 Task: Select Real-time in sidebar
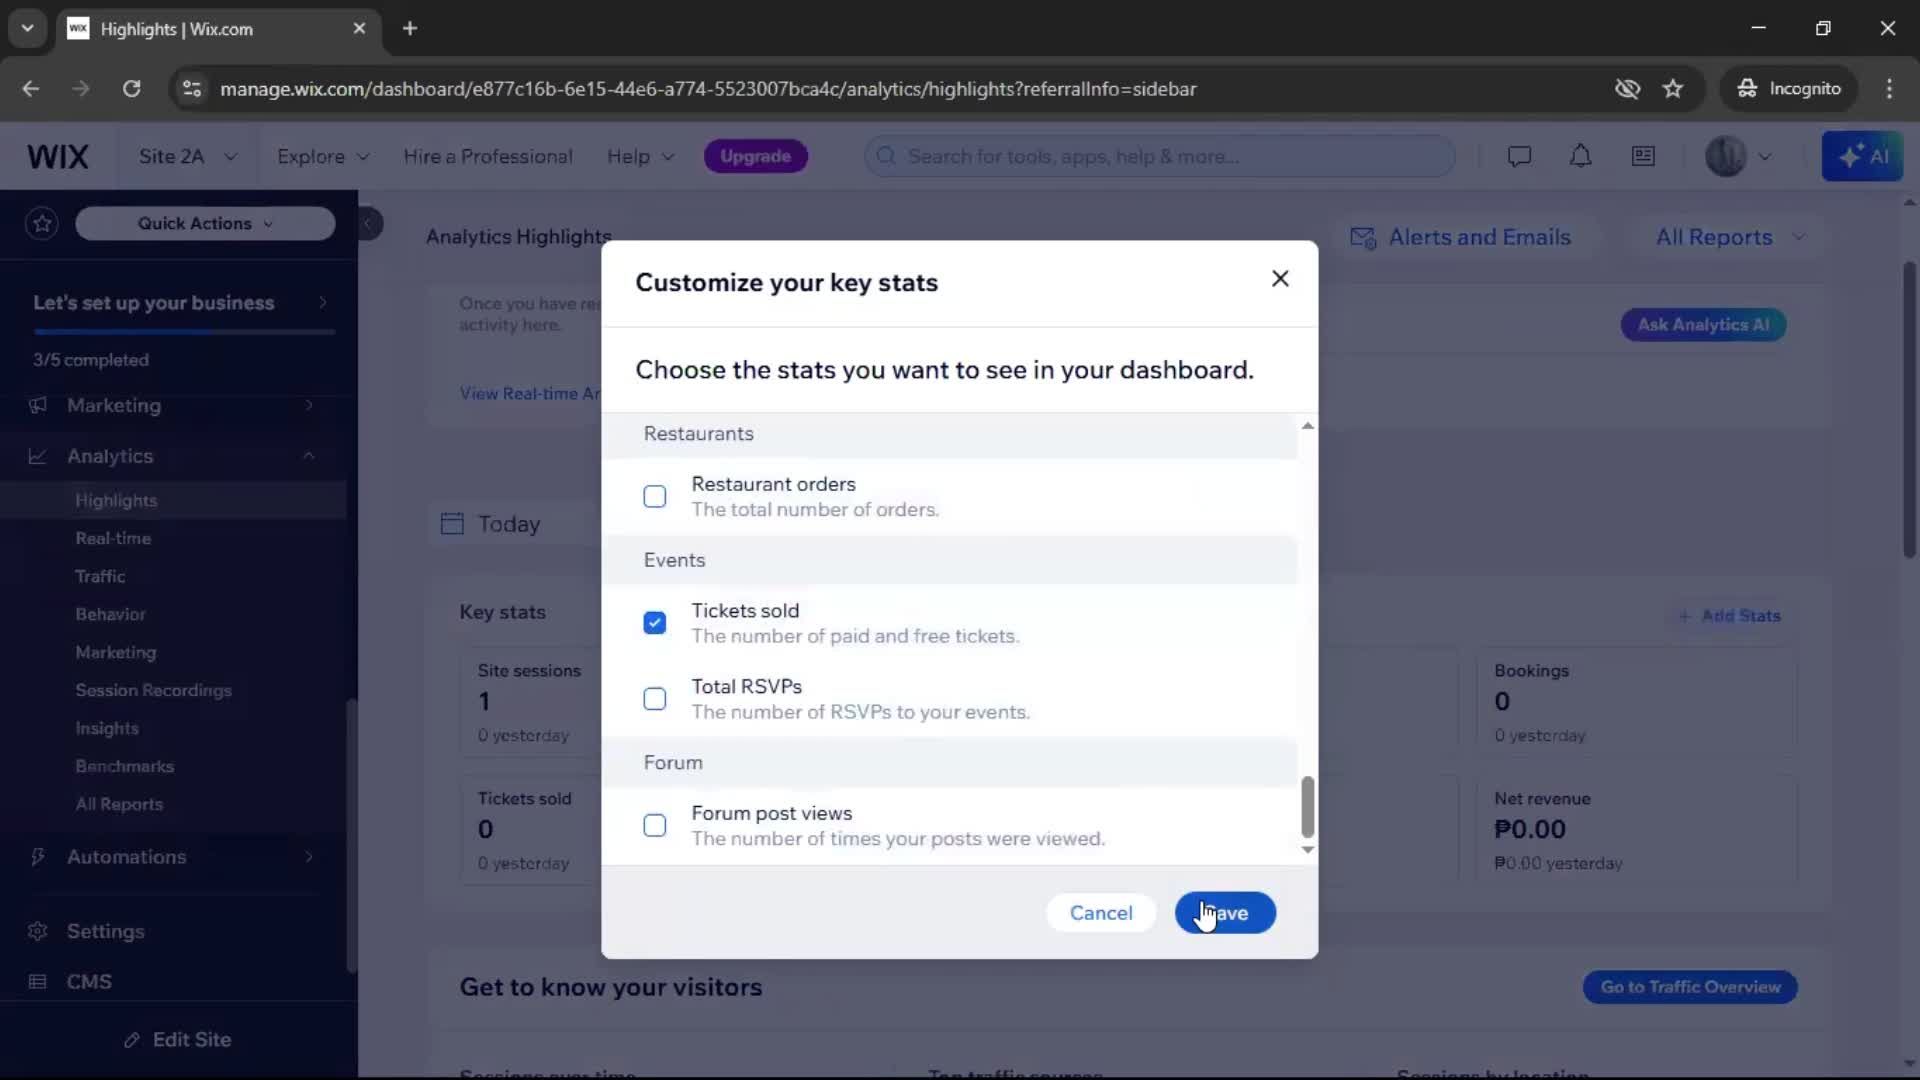(x=113, y=539)
